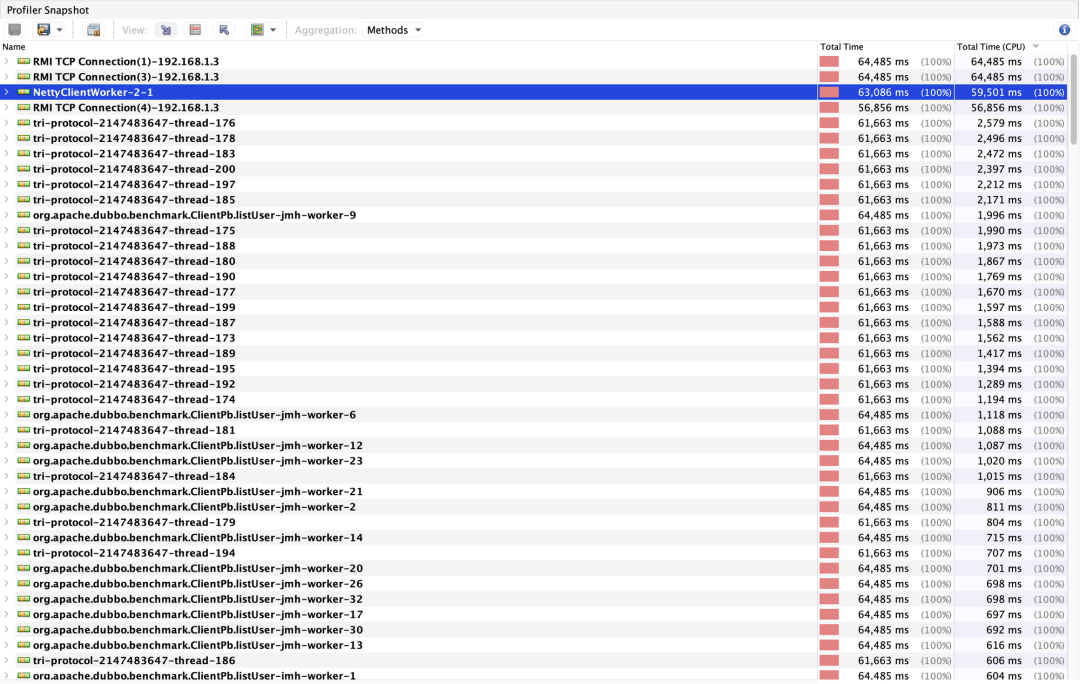Click the Total Time bar for RMI TCP Connection(1)

829,61
